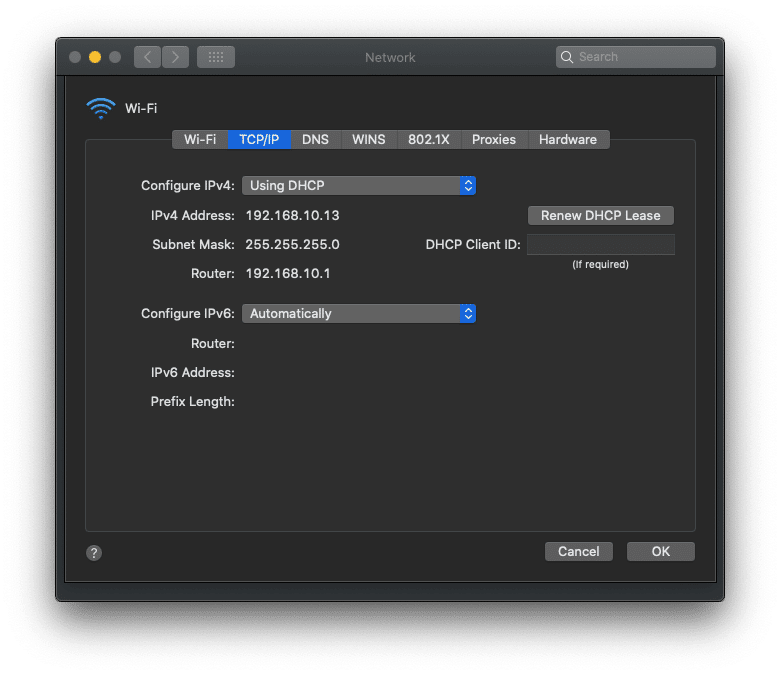Open help with the question mark button
780x675 pixels.
pyautogui.click(x=94, y=553)
